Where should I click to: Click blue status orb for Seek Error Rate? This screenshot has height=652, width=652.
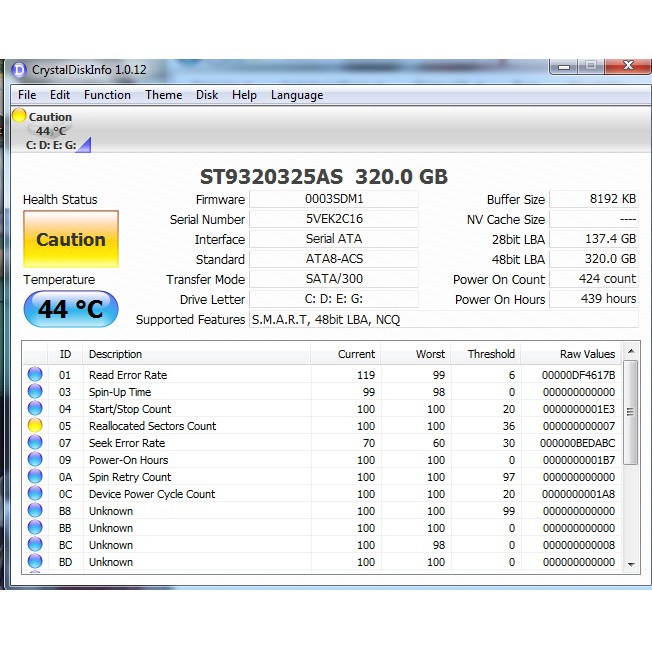pos(36,443)
